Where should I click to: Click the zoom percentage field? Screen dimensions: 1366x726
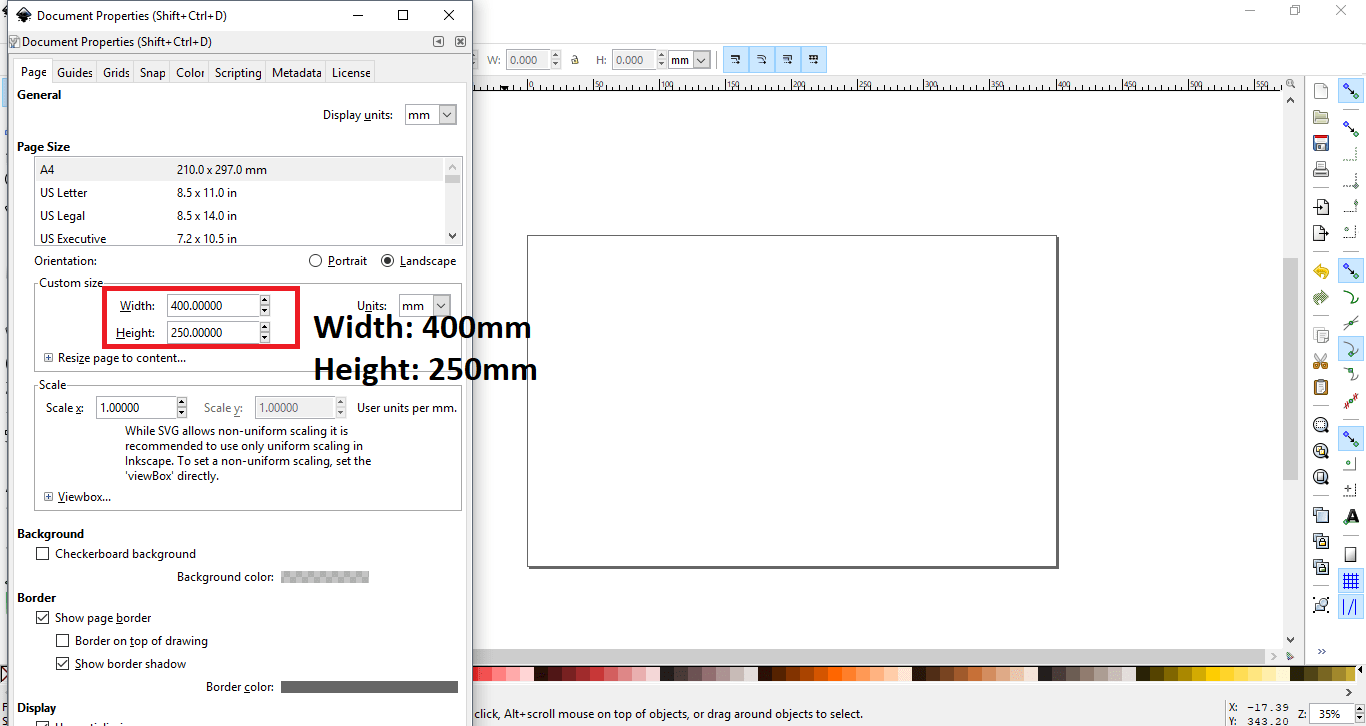coord(1329,714)
